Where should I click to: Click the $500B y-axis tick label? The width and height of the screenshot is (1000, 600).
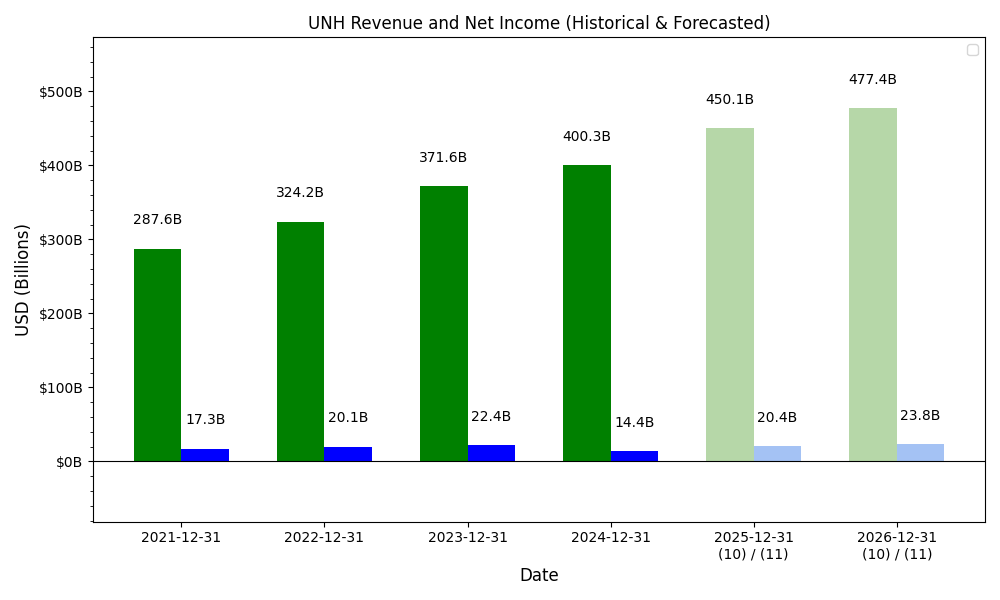(x=61, y=92)
